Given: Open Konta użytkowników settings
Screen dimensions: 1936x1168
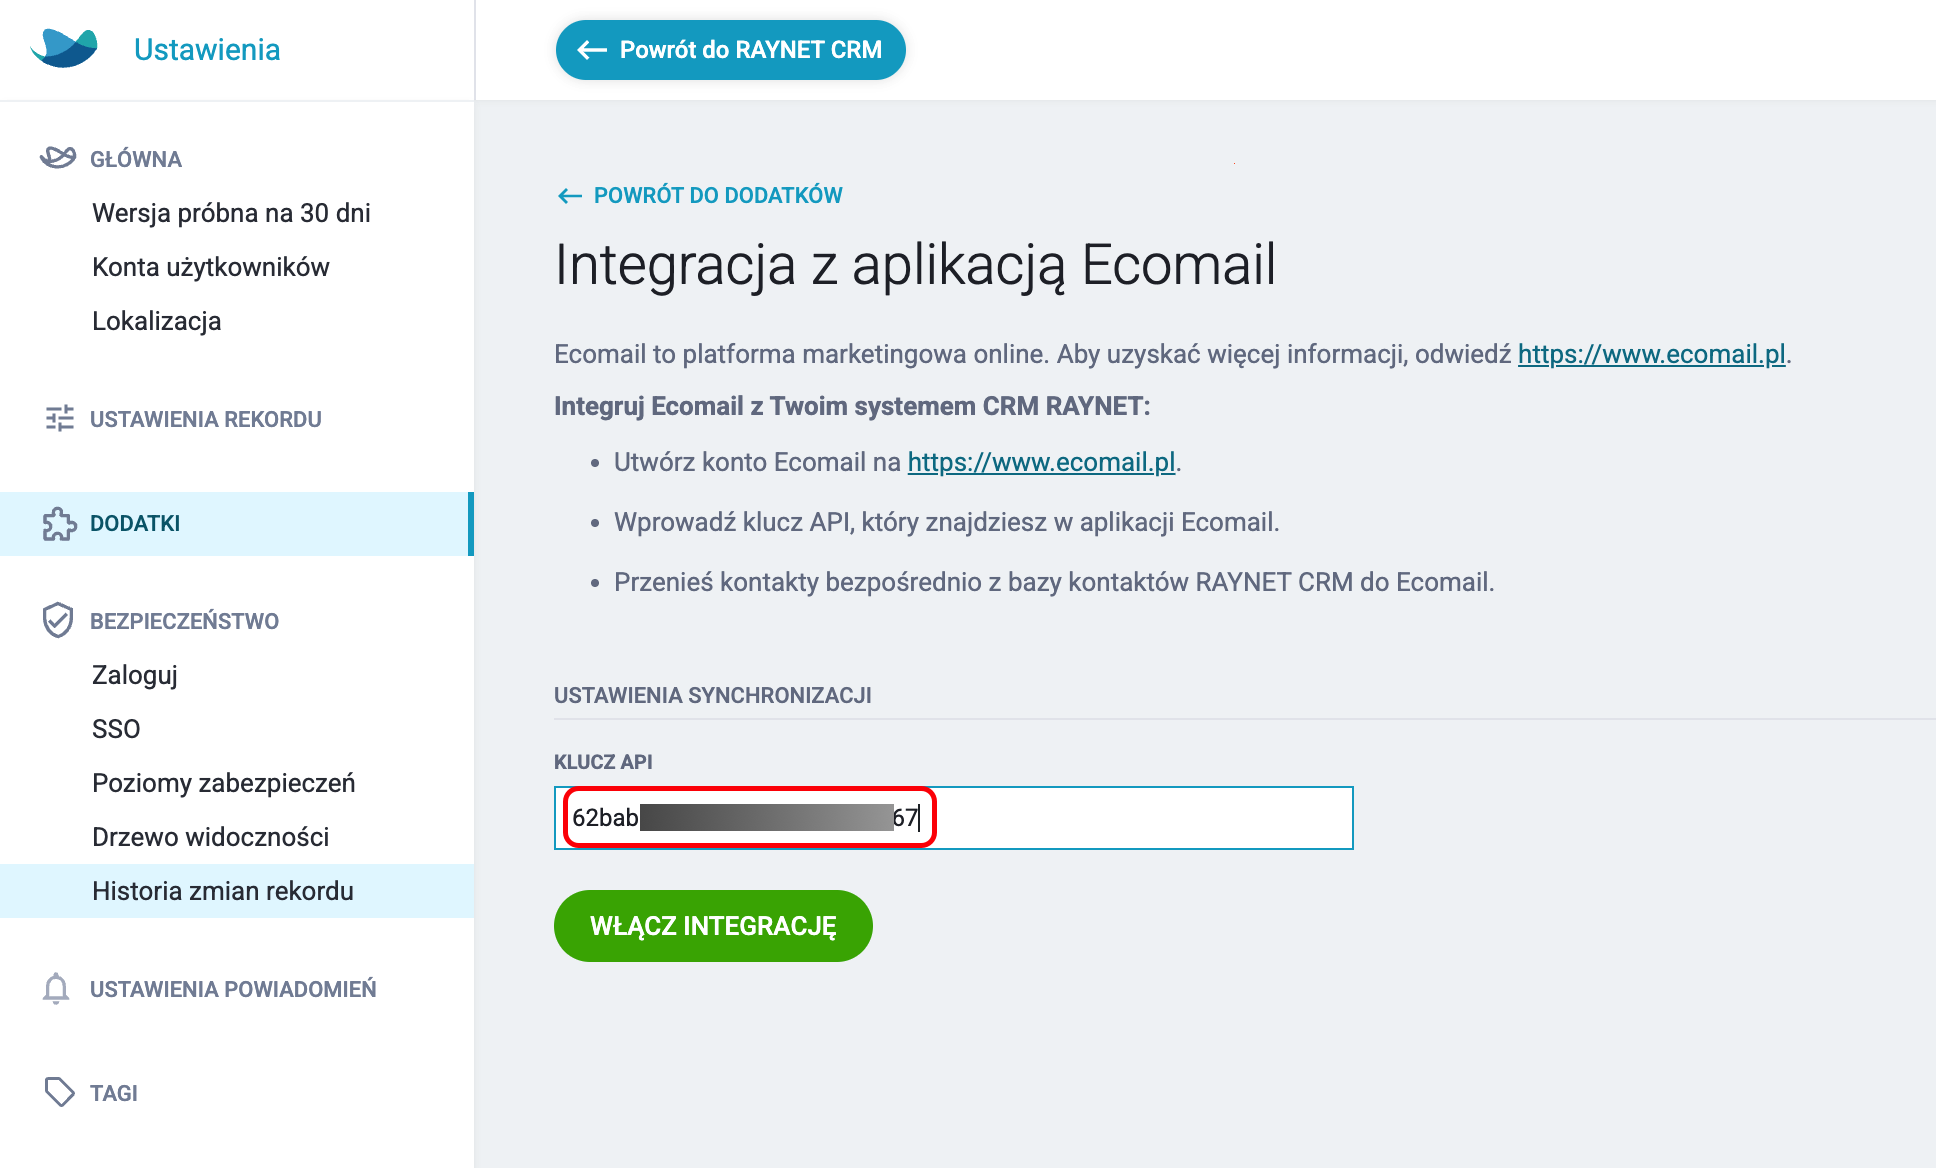Looking at the screenshot, I should pos(210,267).
